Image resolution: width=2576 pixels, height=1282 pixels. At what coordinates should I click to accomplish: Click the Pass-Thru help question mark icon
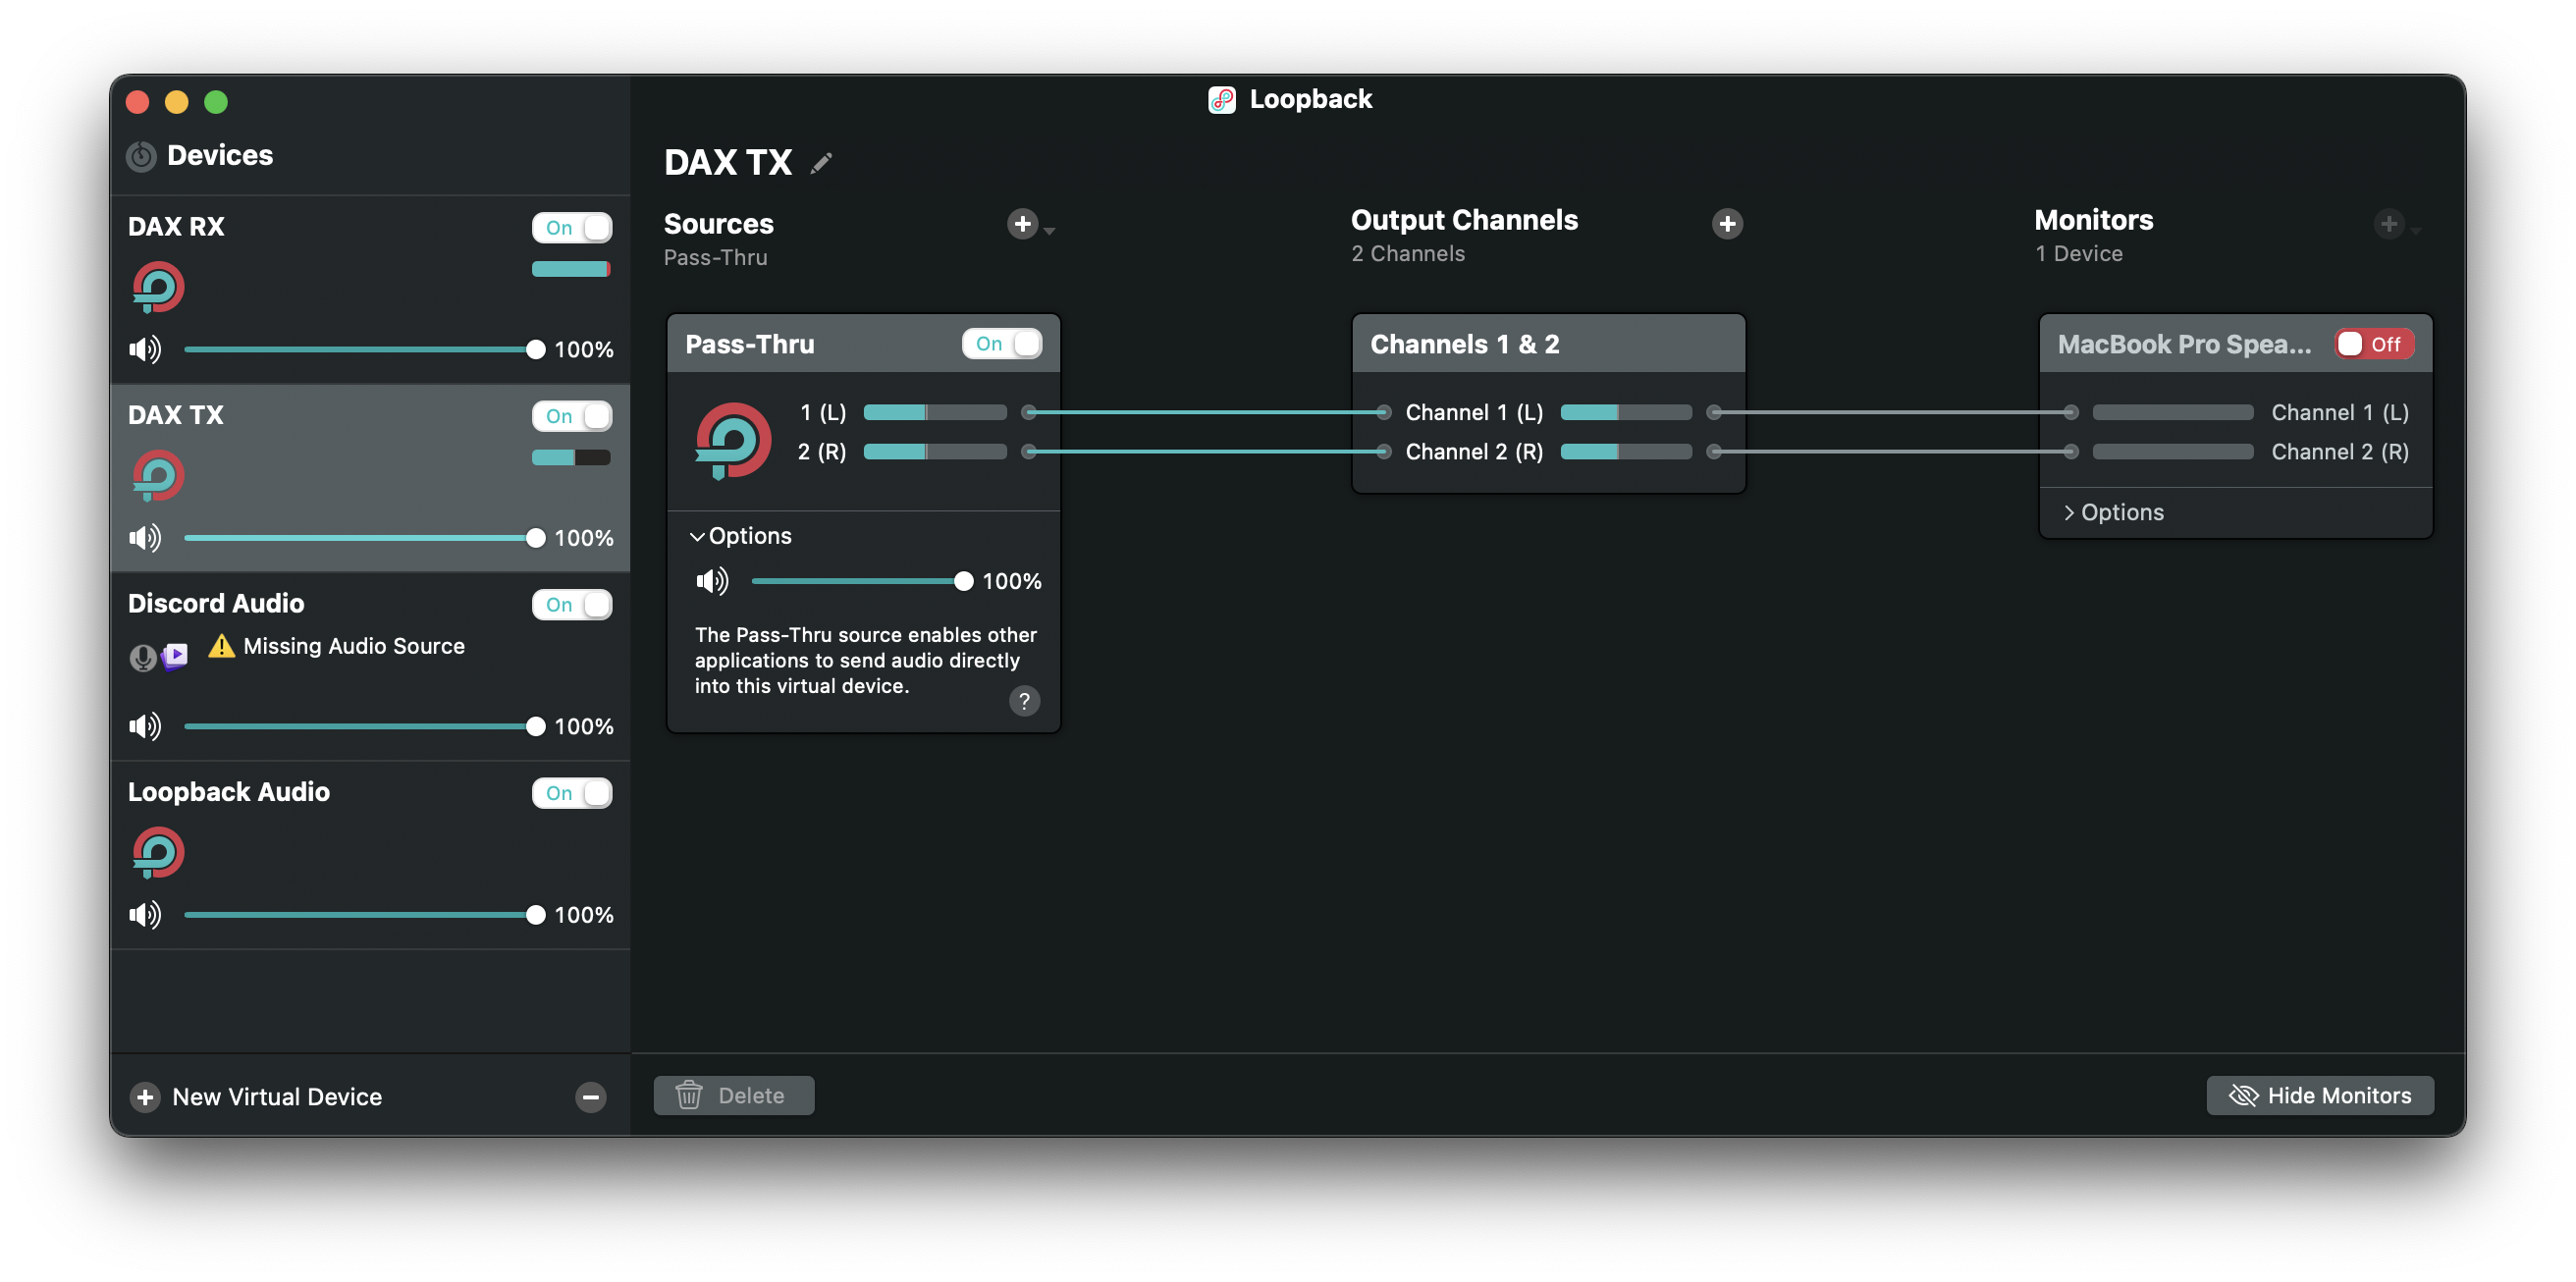click(1023, 701)
